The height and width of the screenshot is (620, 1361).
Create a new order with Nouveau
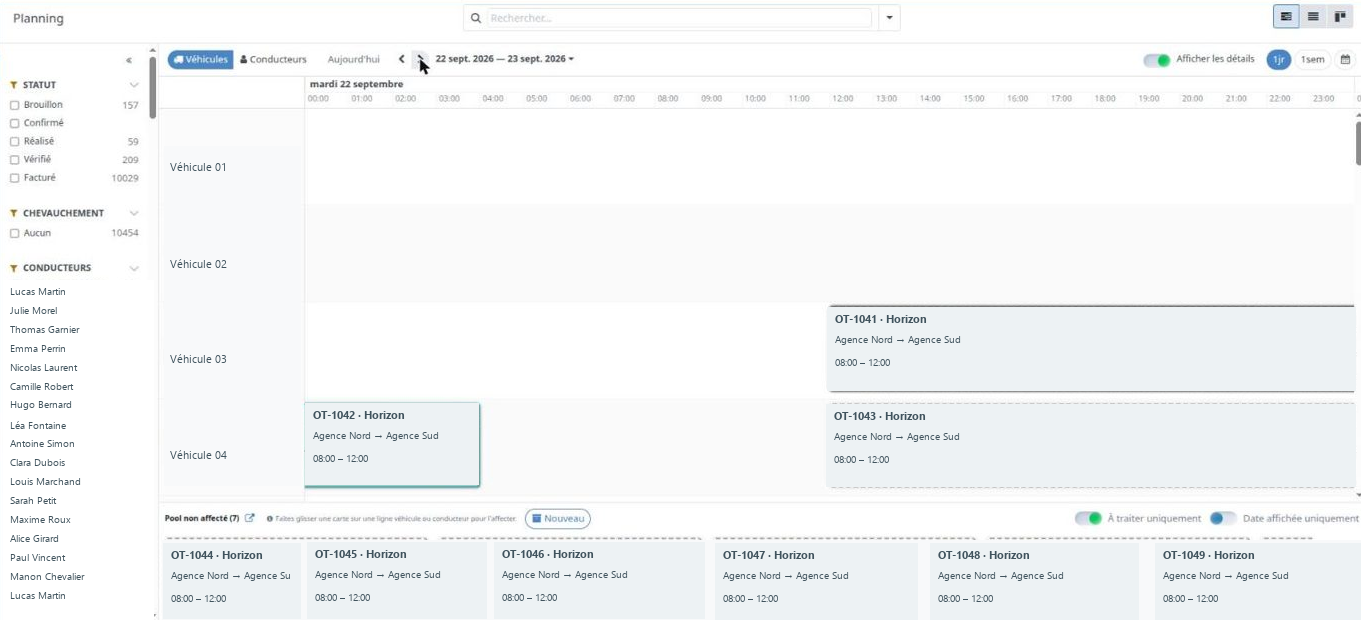coord(558,519)
